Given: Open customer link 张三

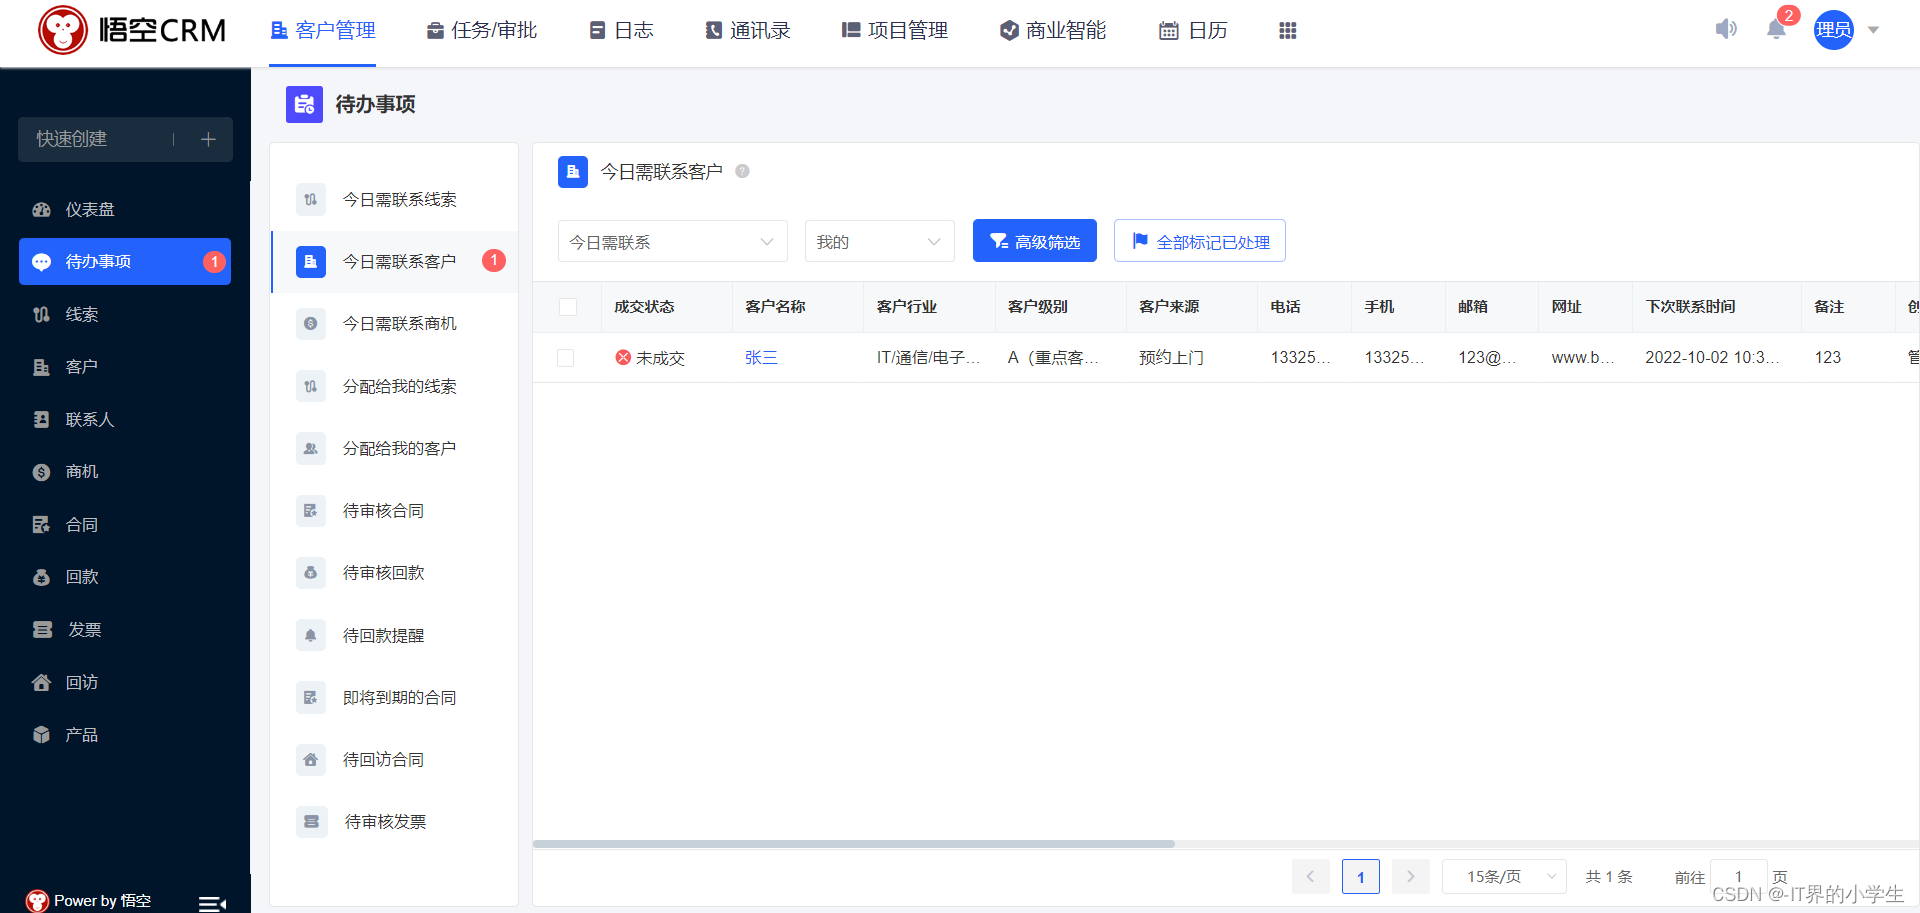Looking at the screenshot, I should point(761,358).
